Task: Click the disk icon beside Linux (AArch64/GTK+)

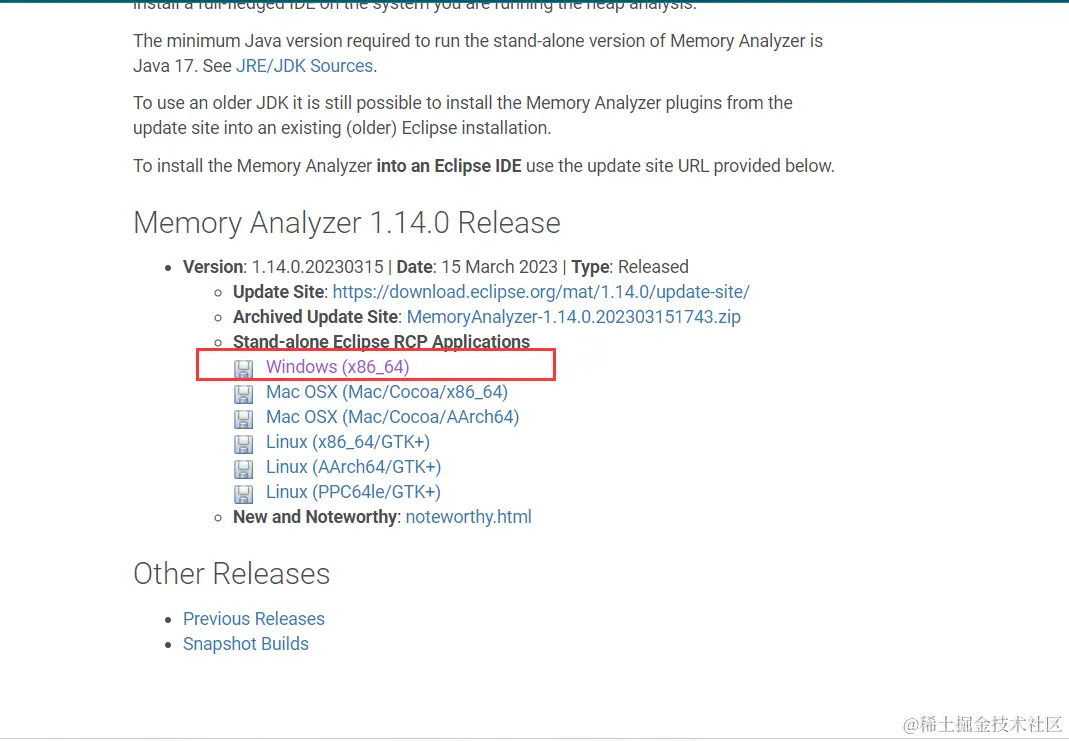Action: (x=243, y=469)
